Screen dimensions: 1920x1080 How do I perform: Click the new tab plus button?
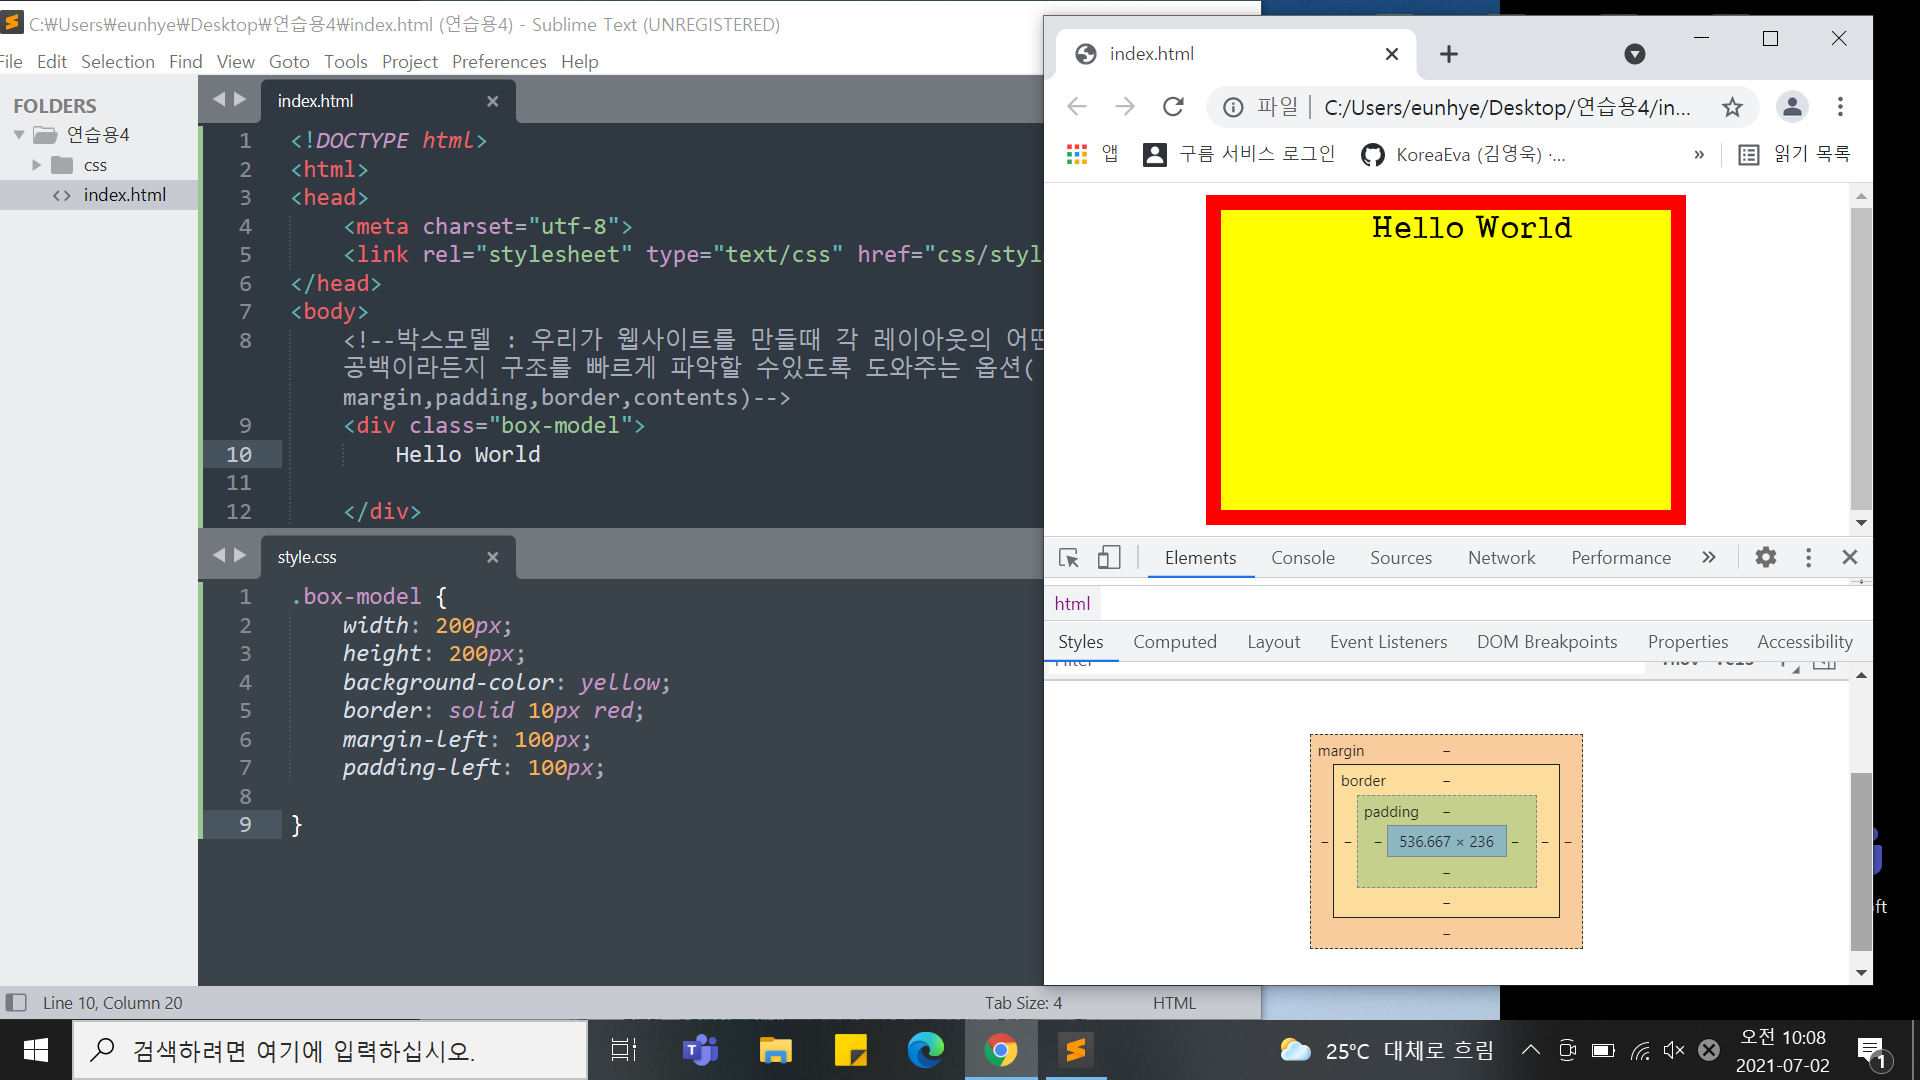point(1448,54)
